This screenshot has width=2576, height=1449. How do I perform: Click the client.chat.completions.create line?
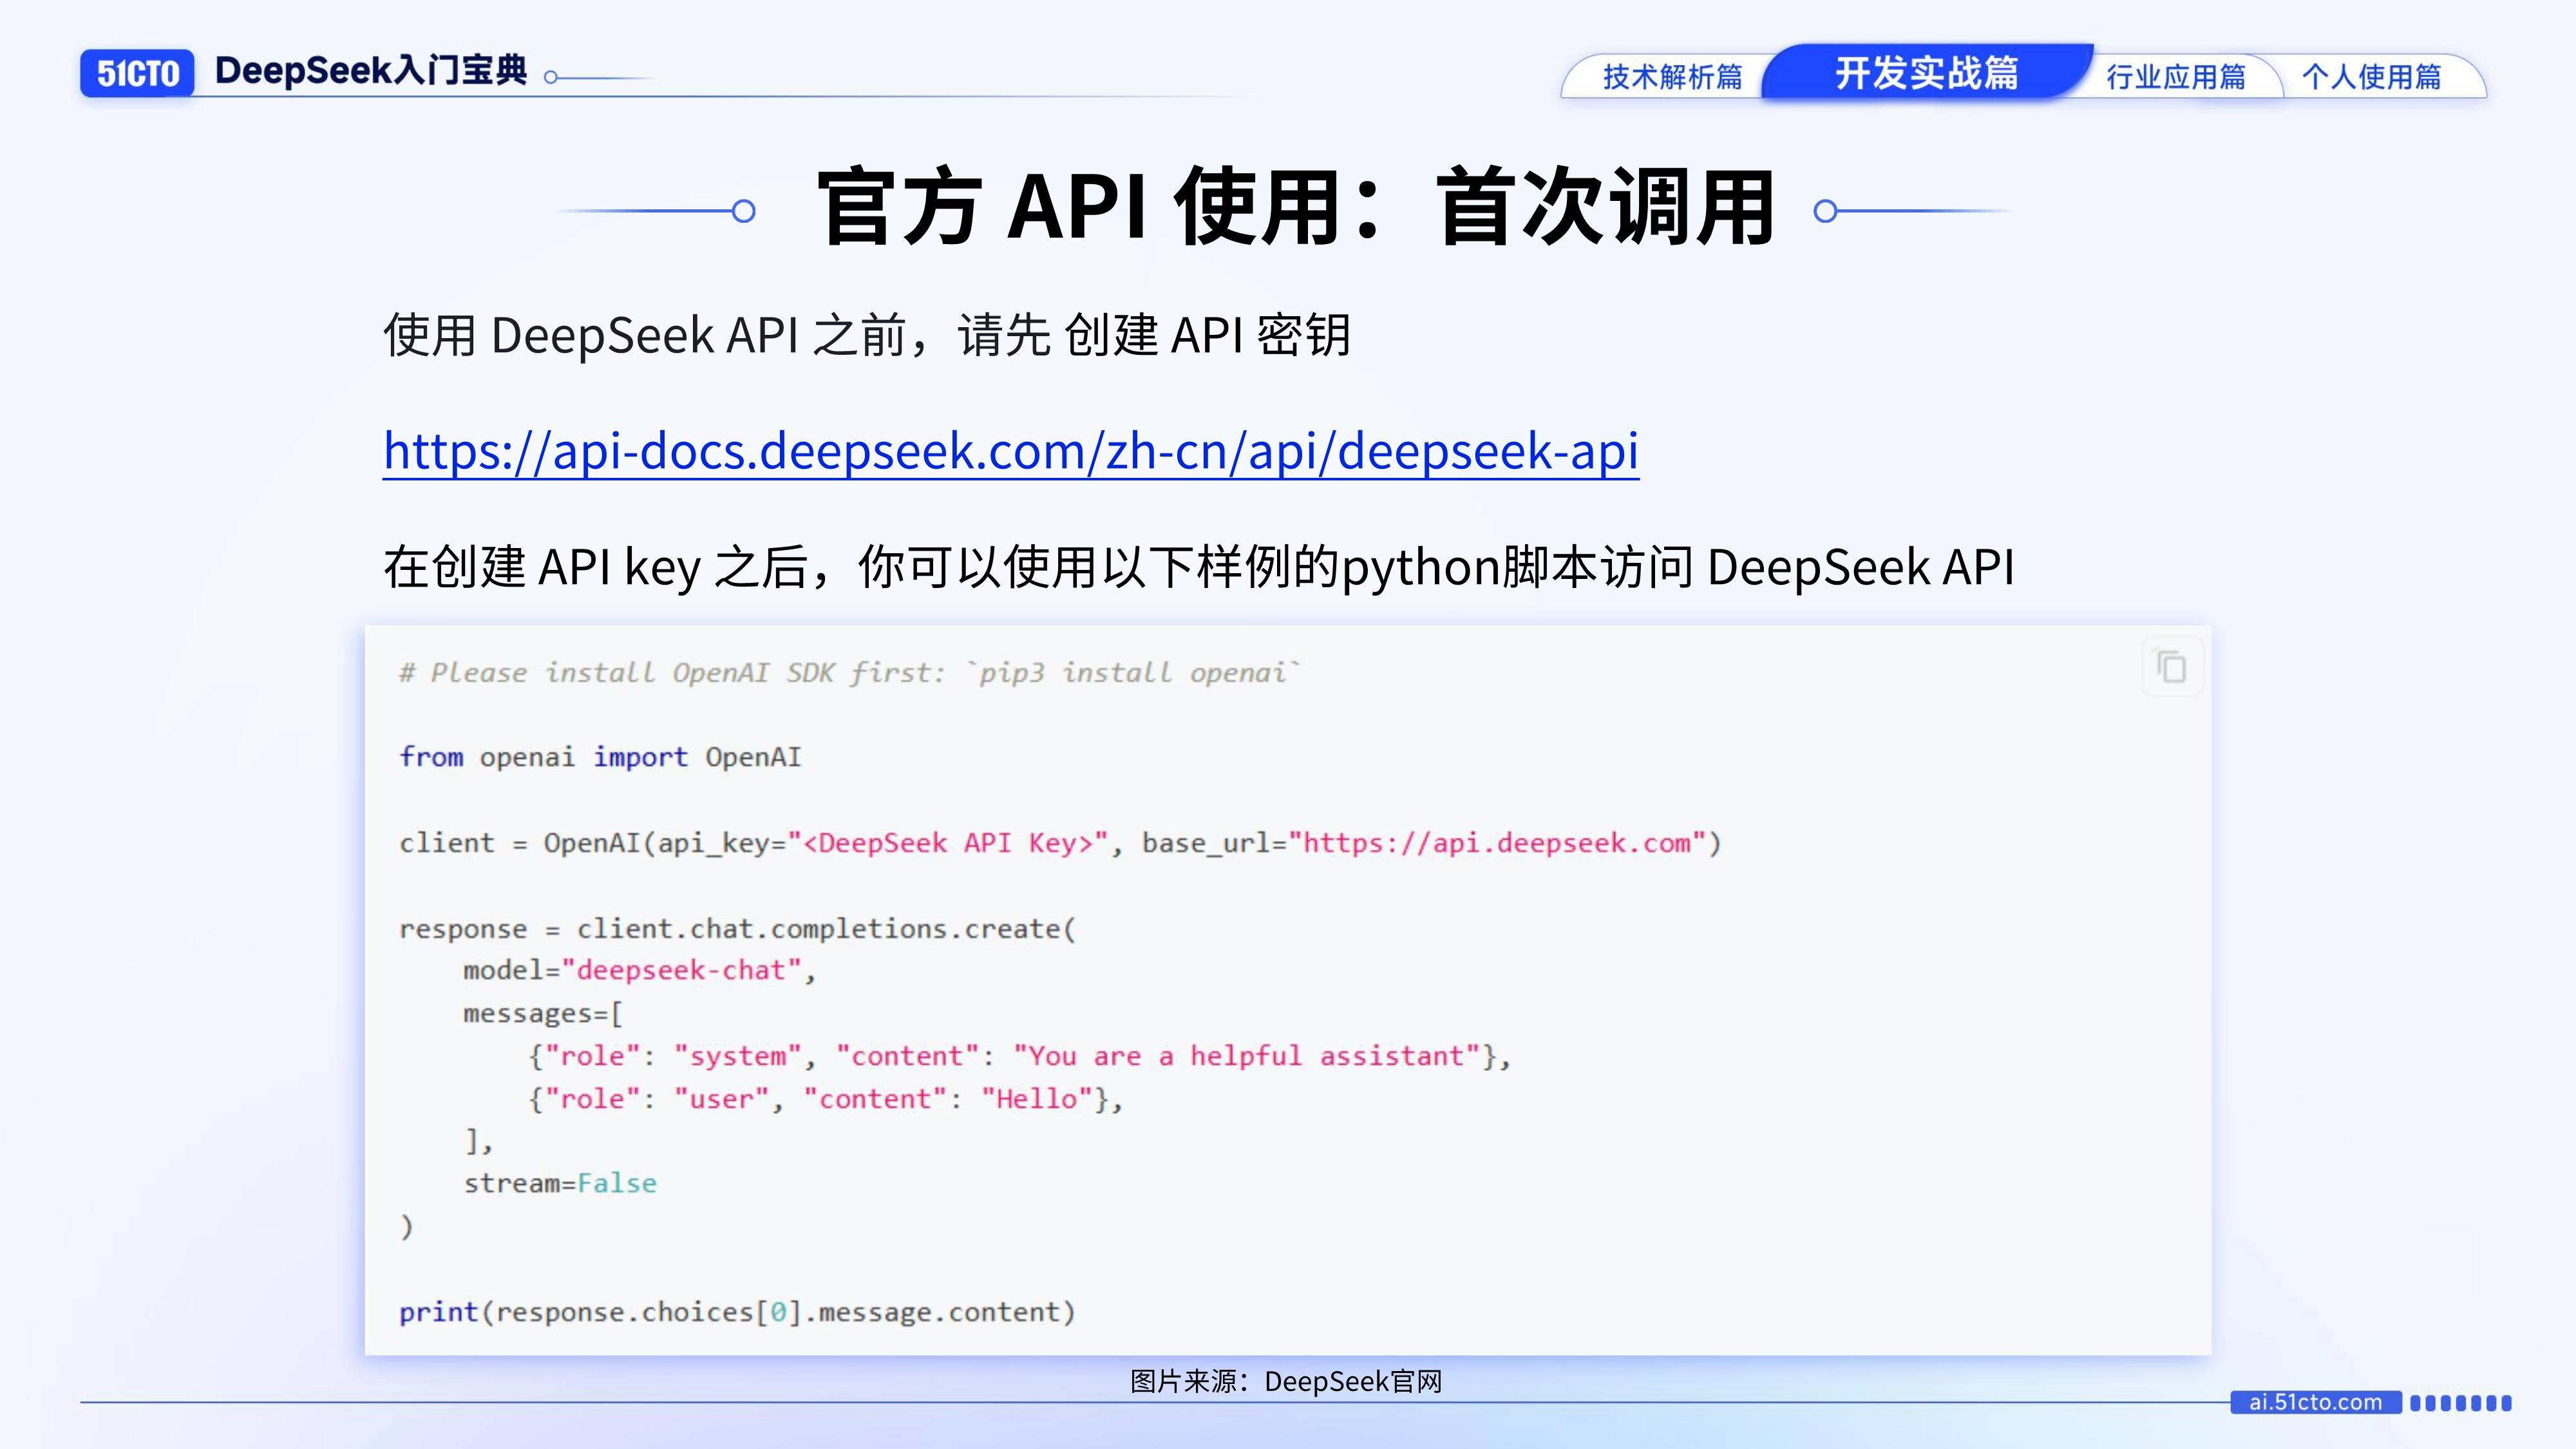pyautogui.click(x=738, y=929)
